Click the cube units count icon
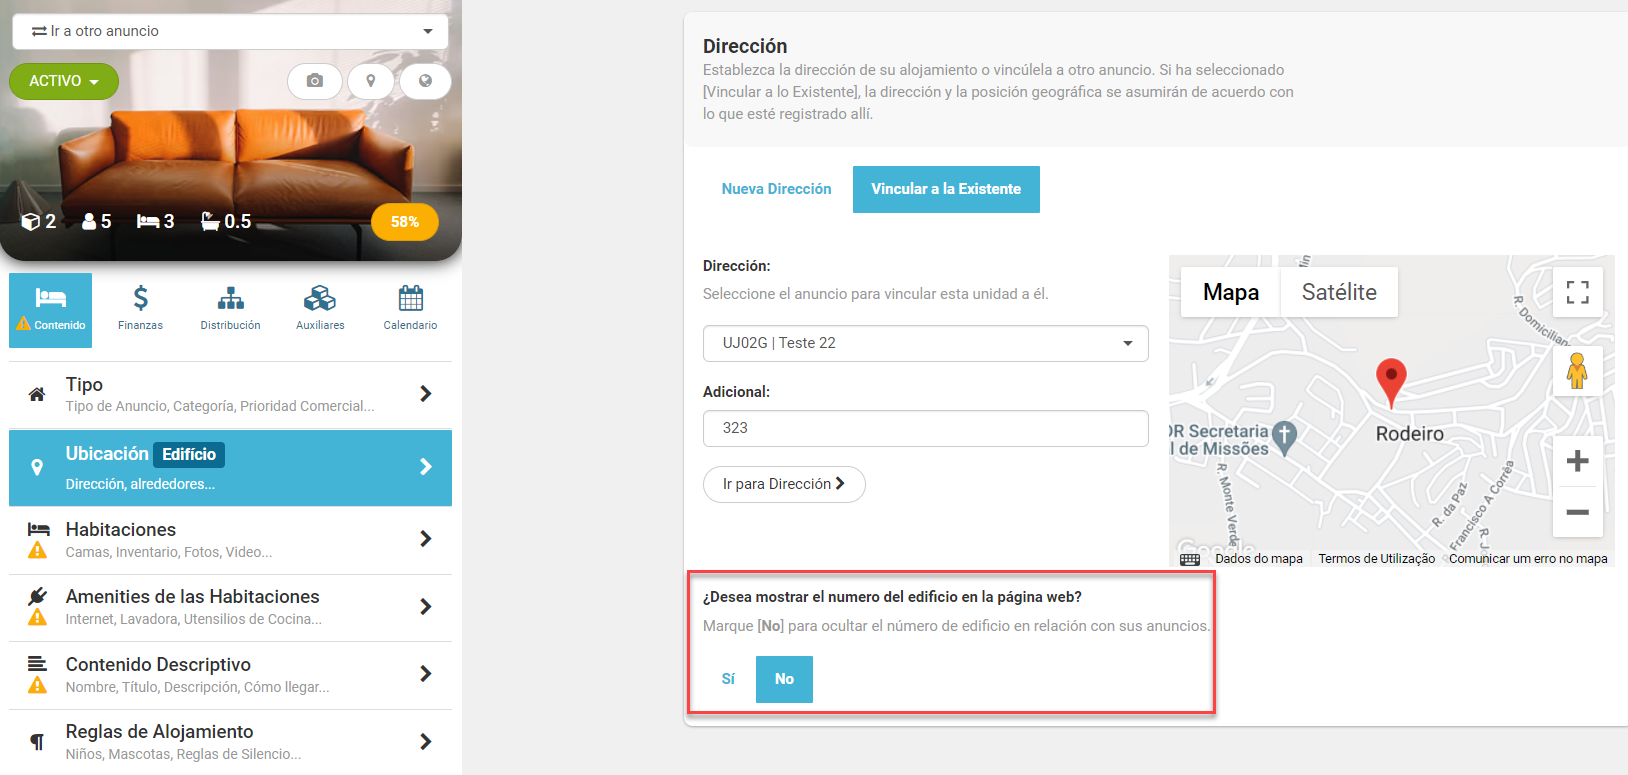 [30, 222]
